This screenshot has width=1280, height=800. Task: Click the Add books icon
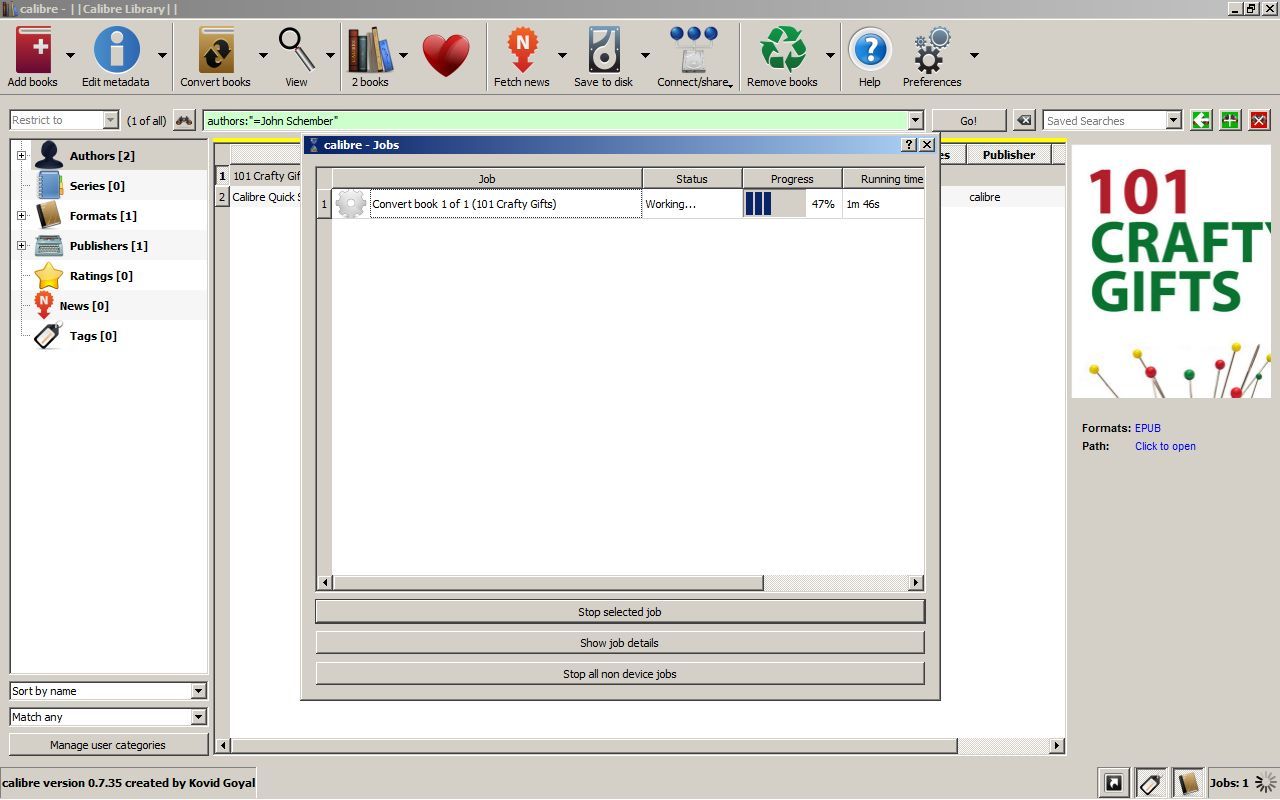pos(33,52)
